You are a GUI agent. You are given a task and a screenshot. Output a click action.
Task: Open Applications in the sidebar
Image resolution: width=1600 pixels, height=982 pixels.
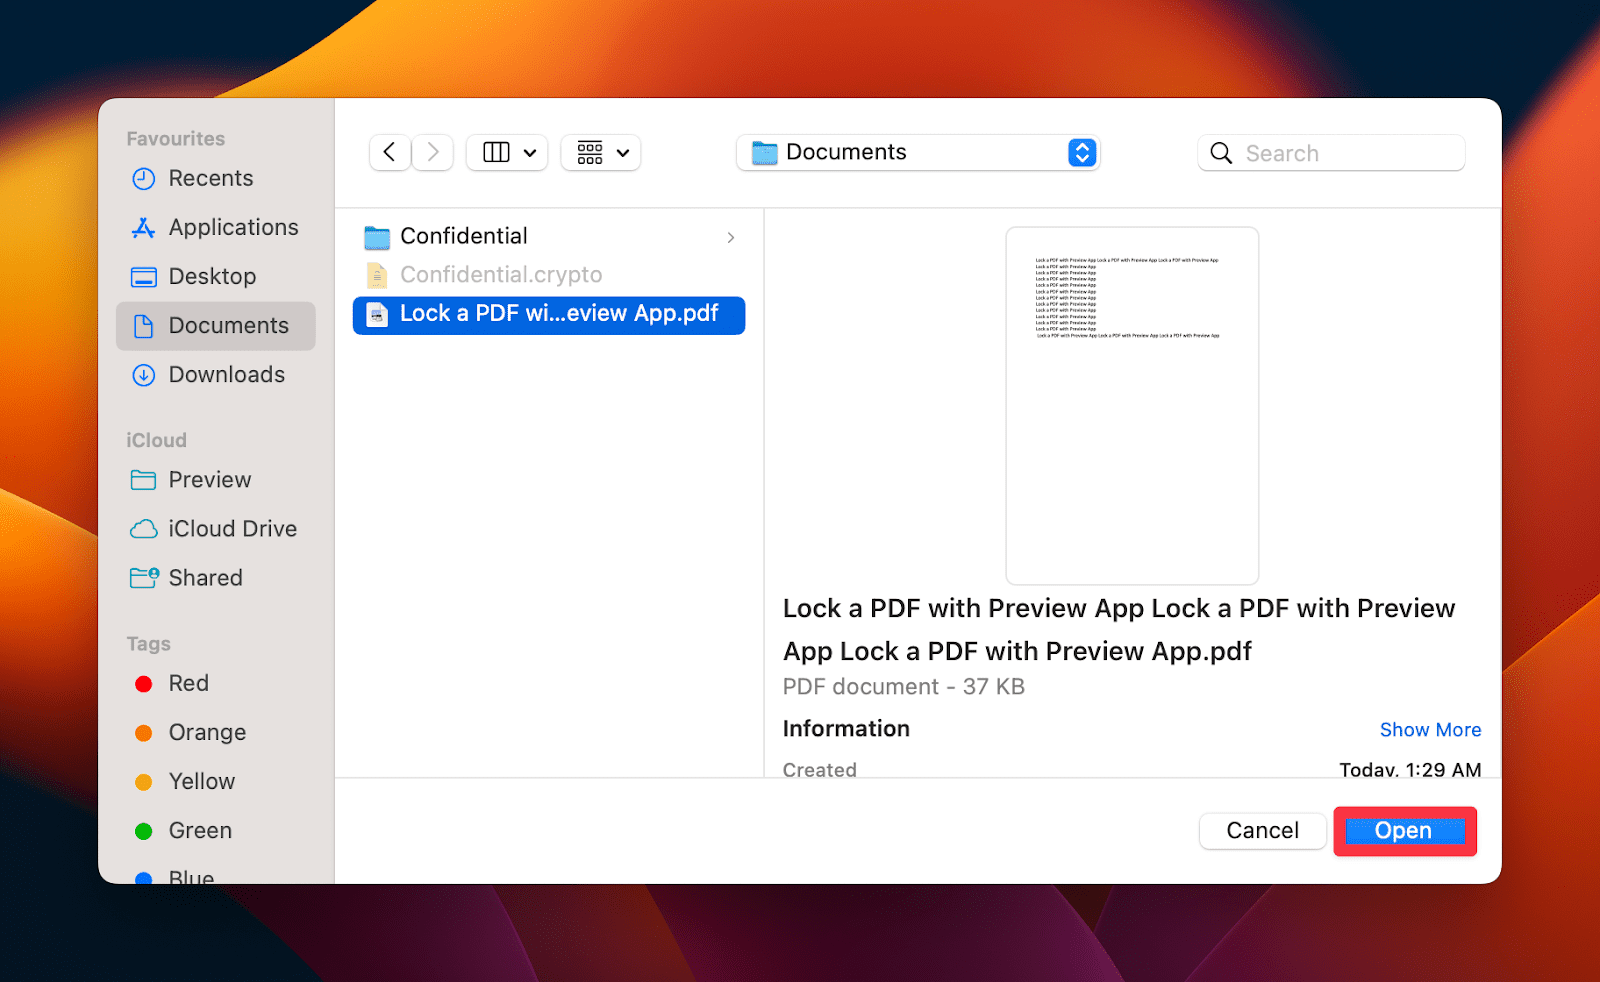click(x=216, y=227)
